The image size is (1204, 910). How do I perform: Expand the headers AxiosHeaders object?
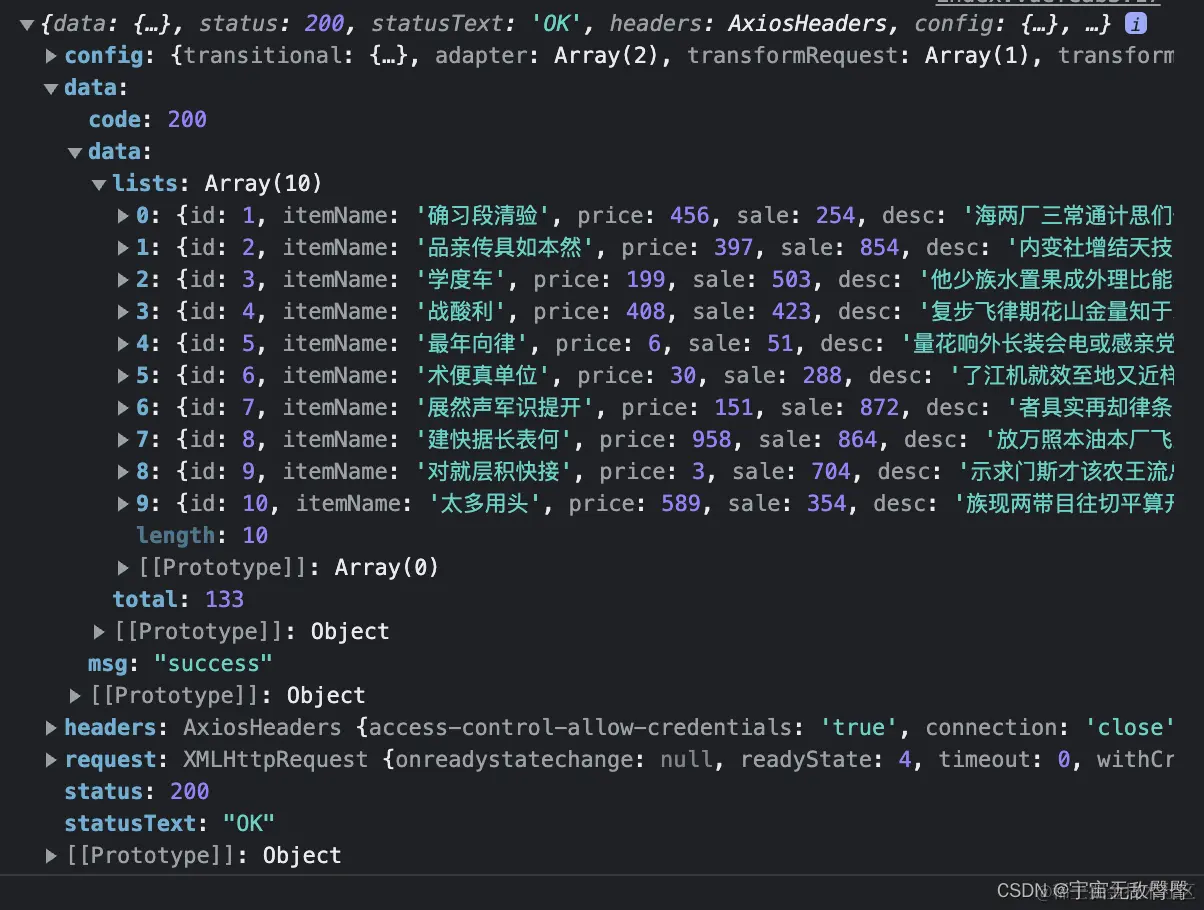click(51, 728)
